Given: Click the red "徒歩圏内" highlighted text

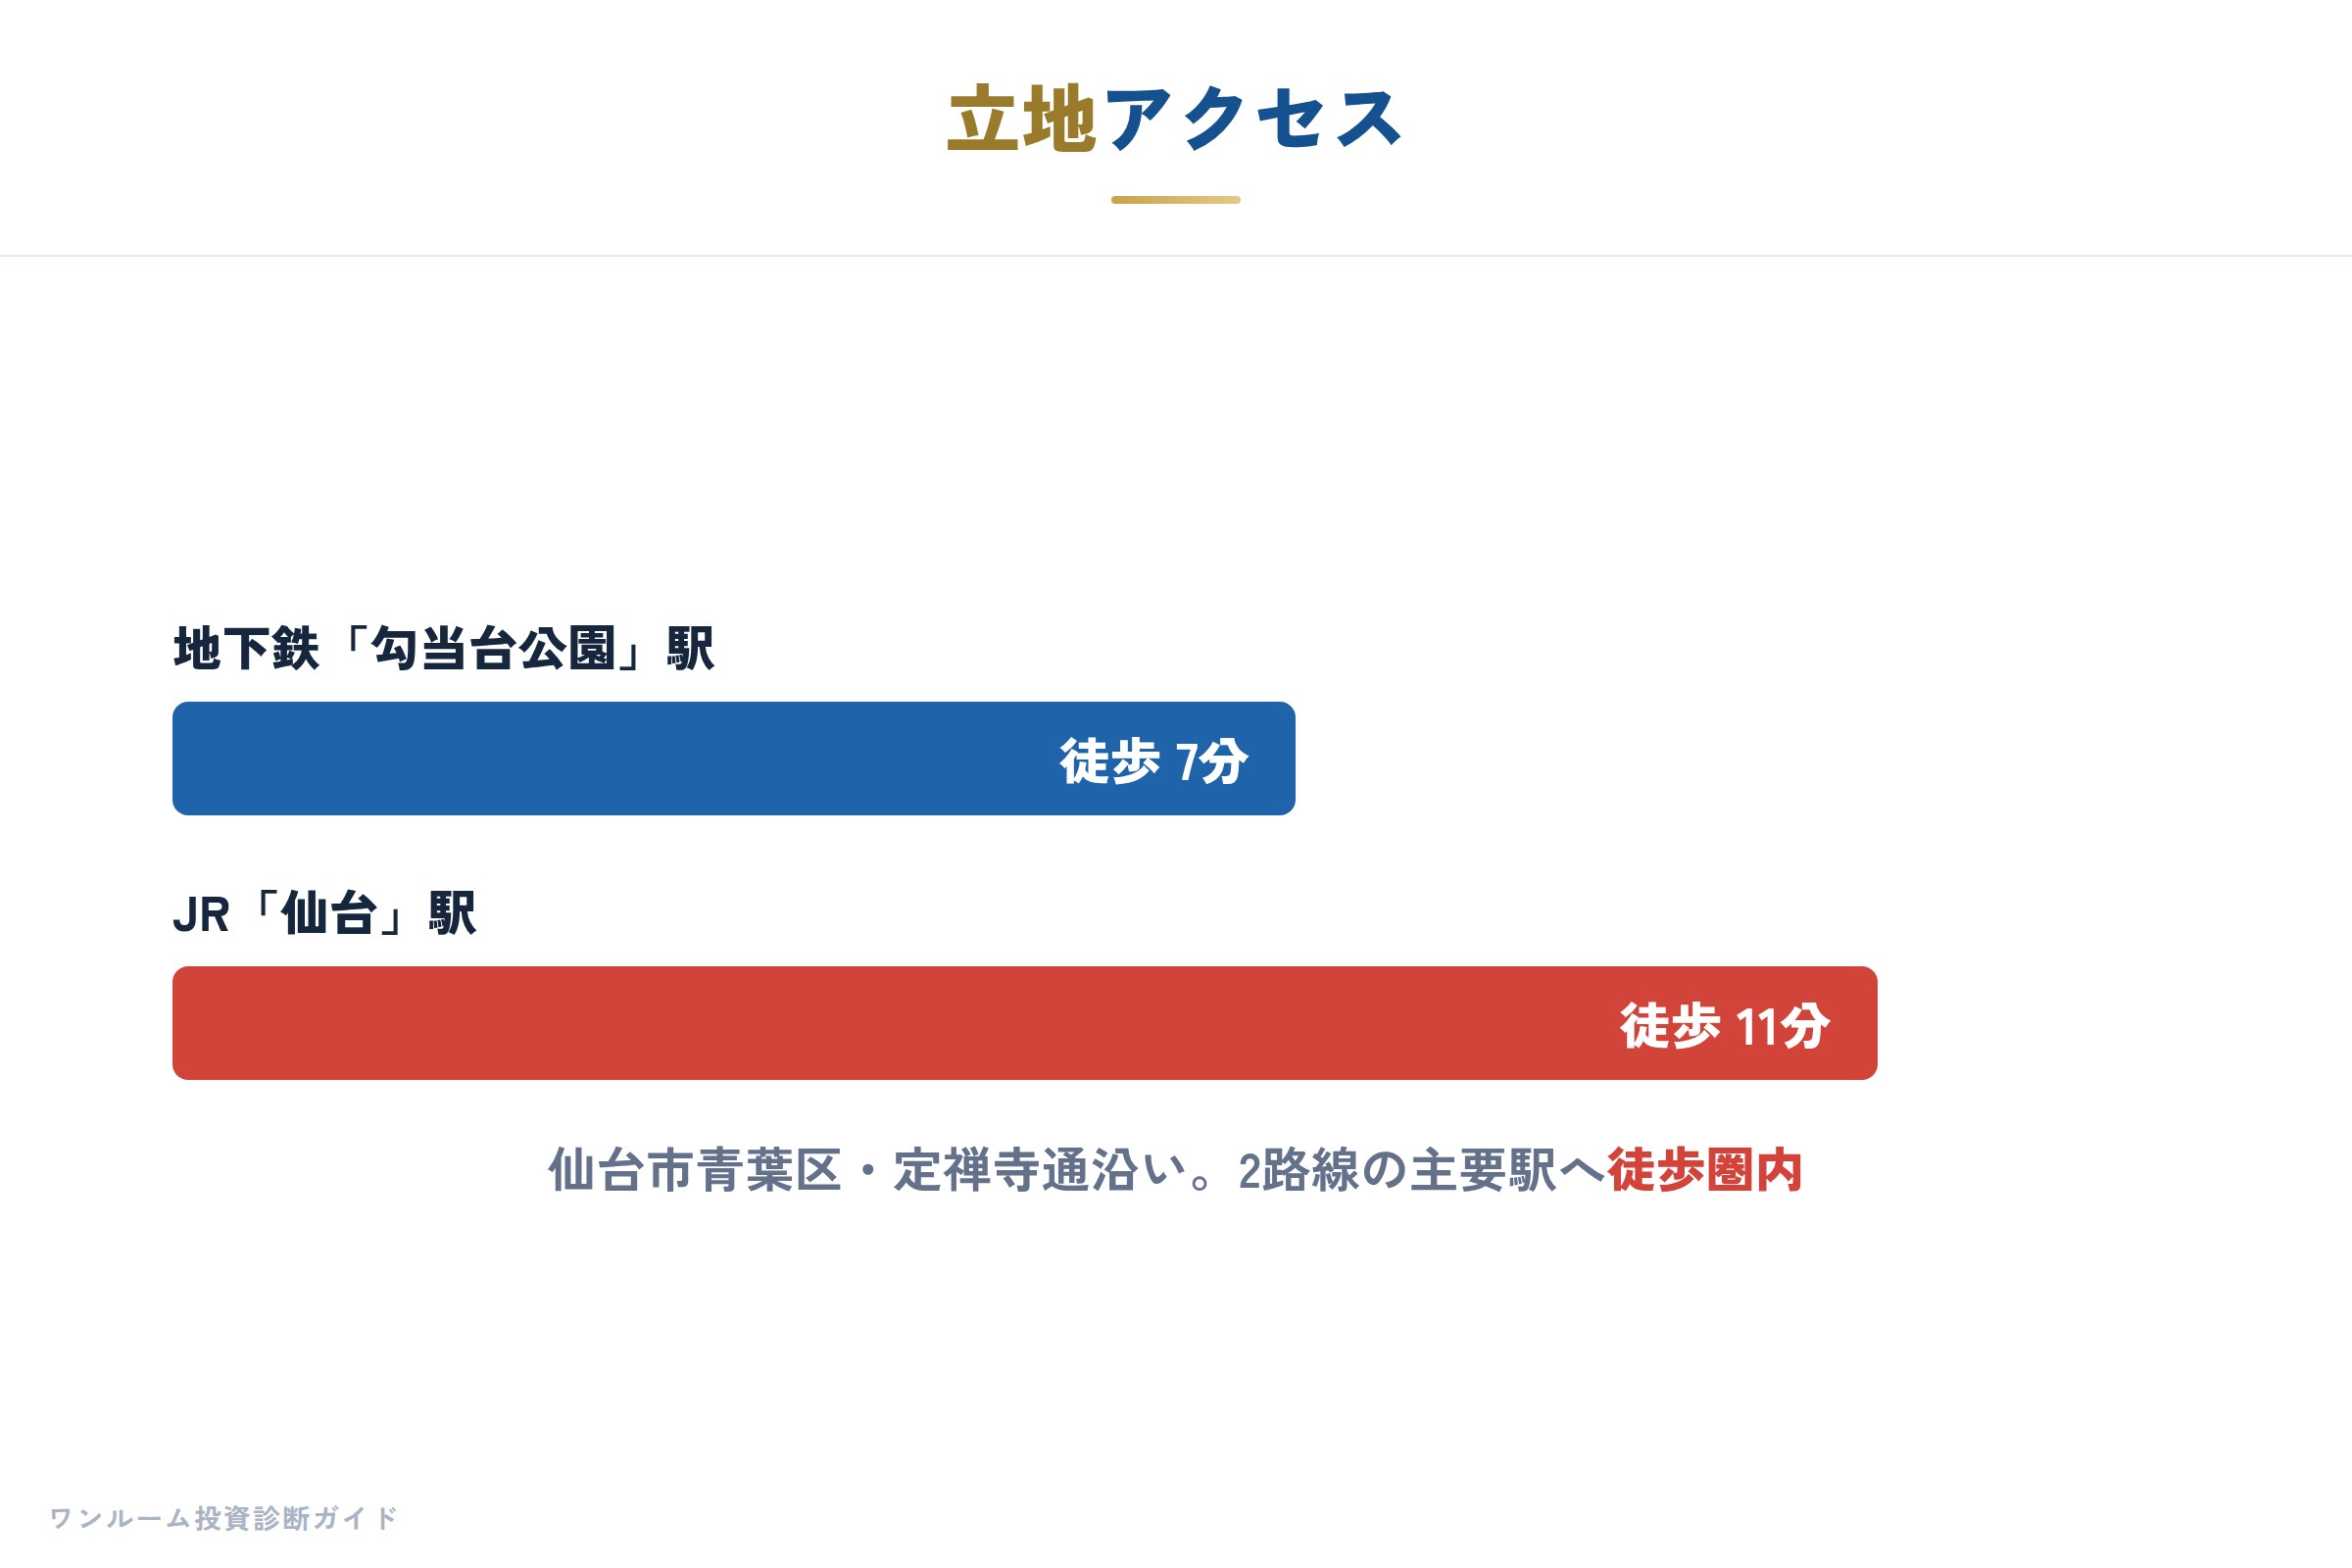Looking at the screenshot, I should 1705,1170.
